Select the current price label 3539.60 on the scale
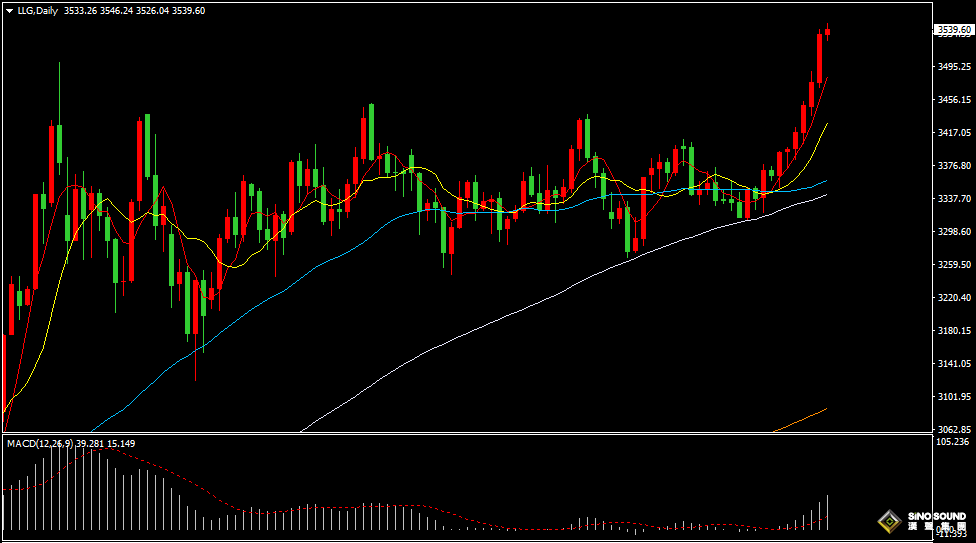The height and width of the screenshot is (543, 976). [x=954, y=29]
